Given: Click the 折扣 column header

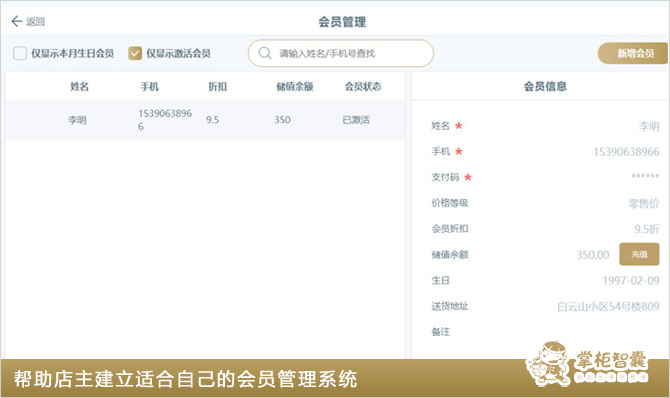Looking at the screenshot, I should (217, 87).
